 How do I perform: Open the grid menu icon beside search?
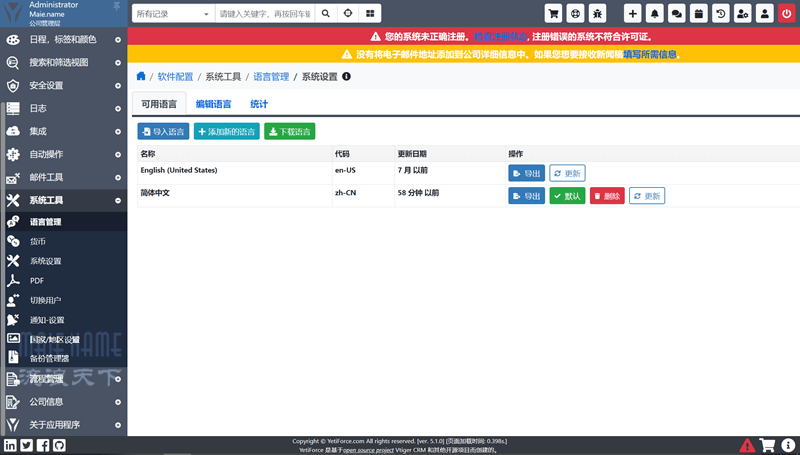[x=370, y=14]
